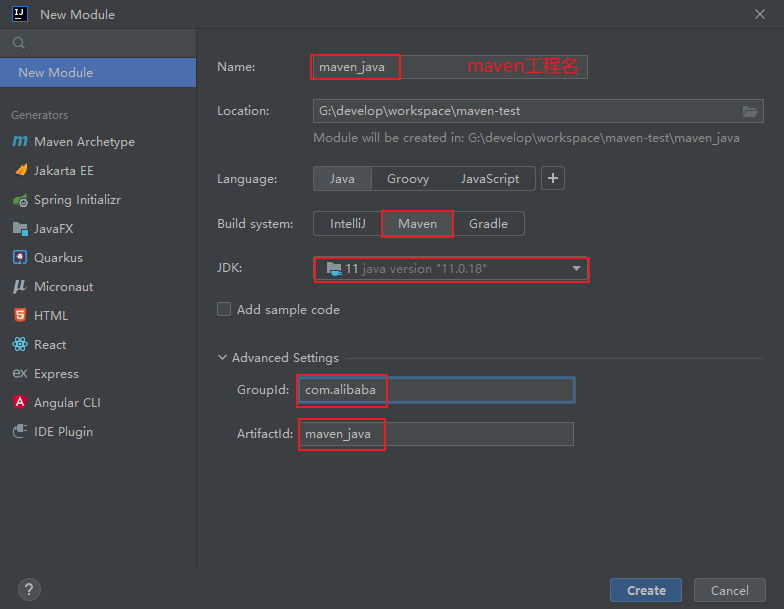Select IDE Plugin generator entry
Viewport: 784px width, 609px height.
point(98,432)
